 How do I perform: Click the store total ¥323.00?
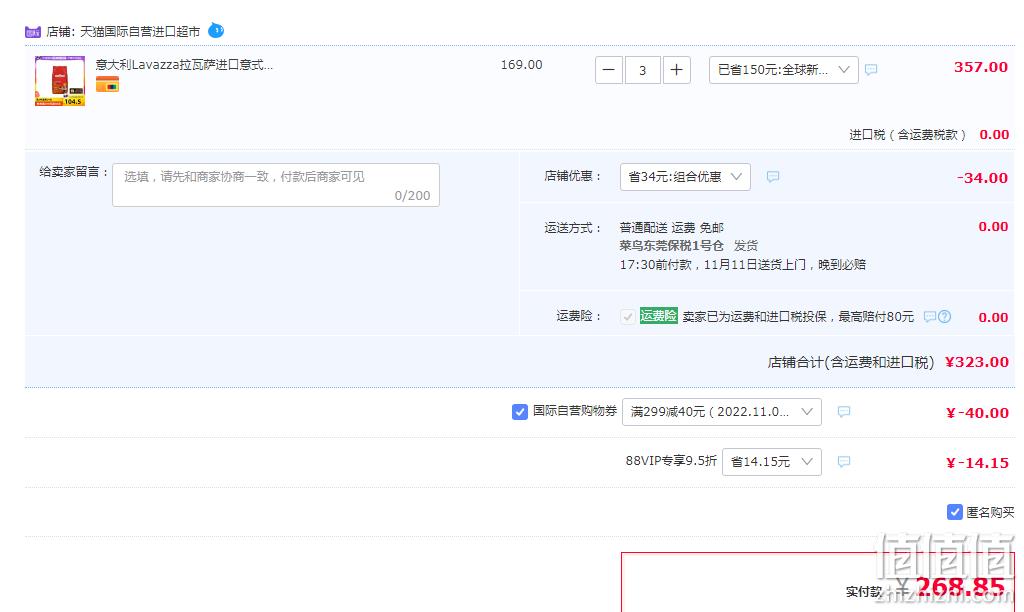tap(977, 362)
